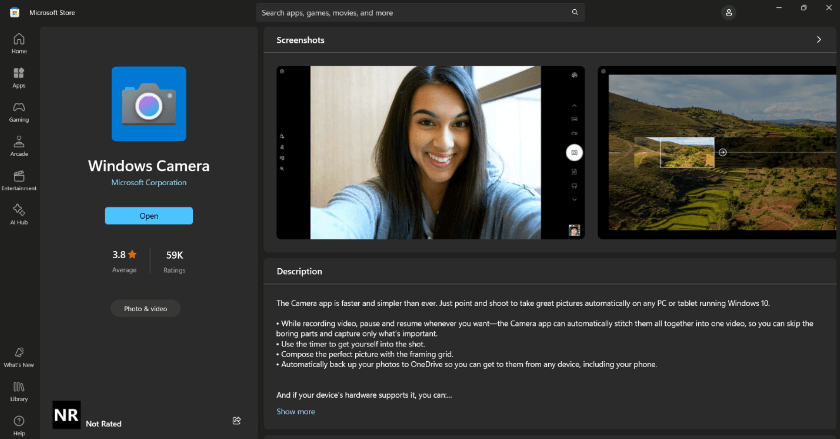Click the 'Use the timer' description line
This screenshot has width=840, height=439.
point(350,344)
